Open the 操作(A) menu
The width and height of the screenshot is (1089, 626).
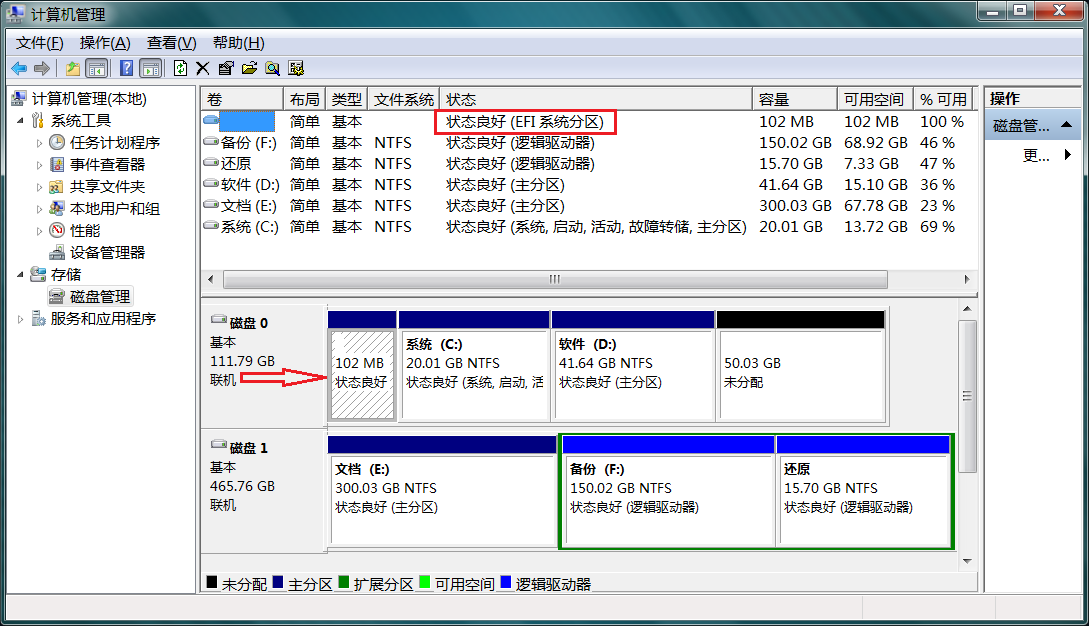[x=105, y=43]
